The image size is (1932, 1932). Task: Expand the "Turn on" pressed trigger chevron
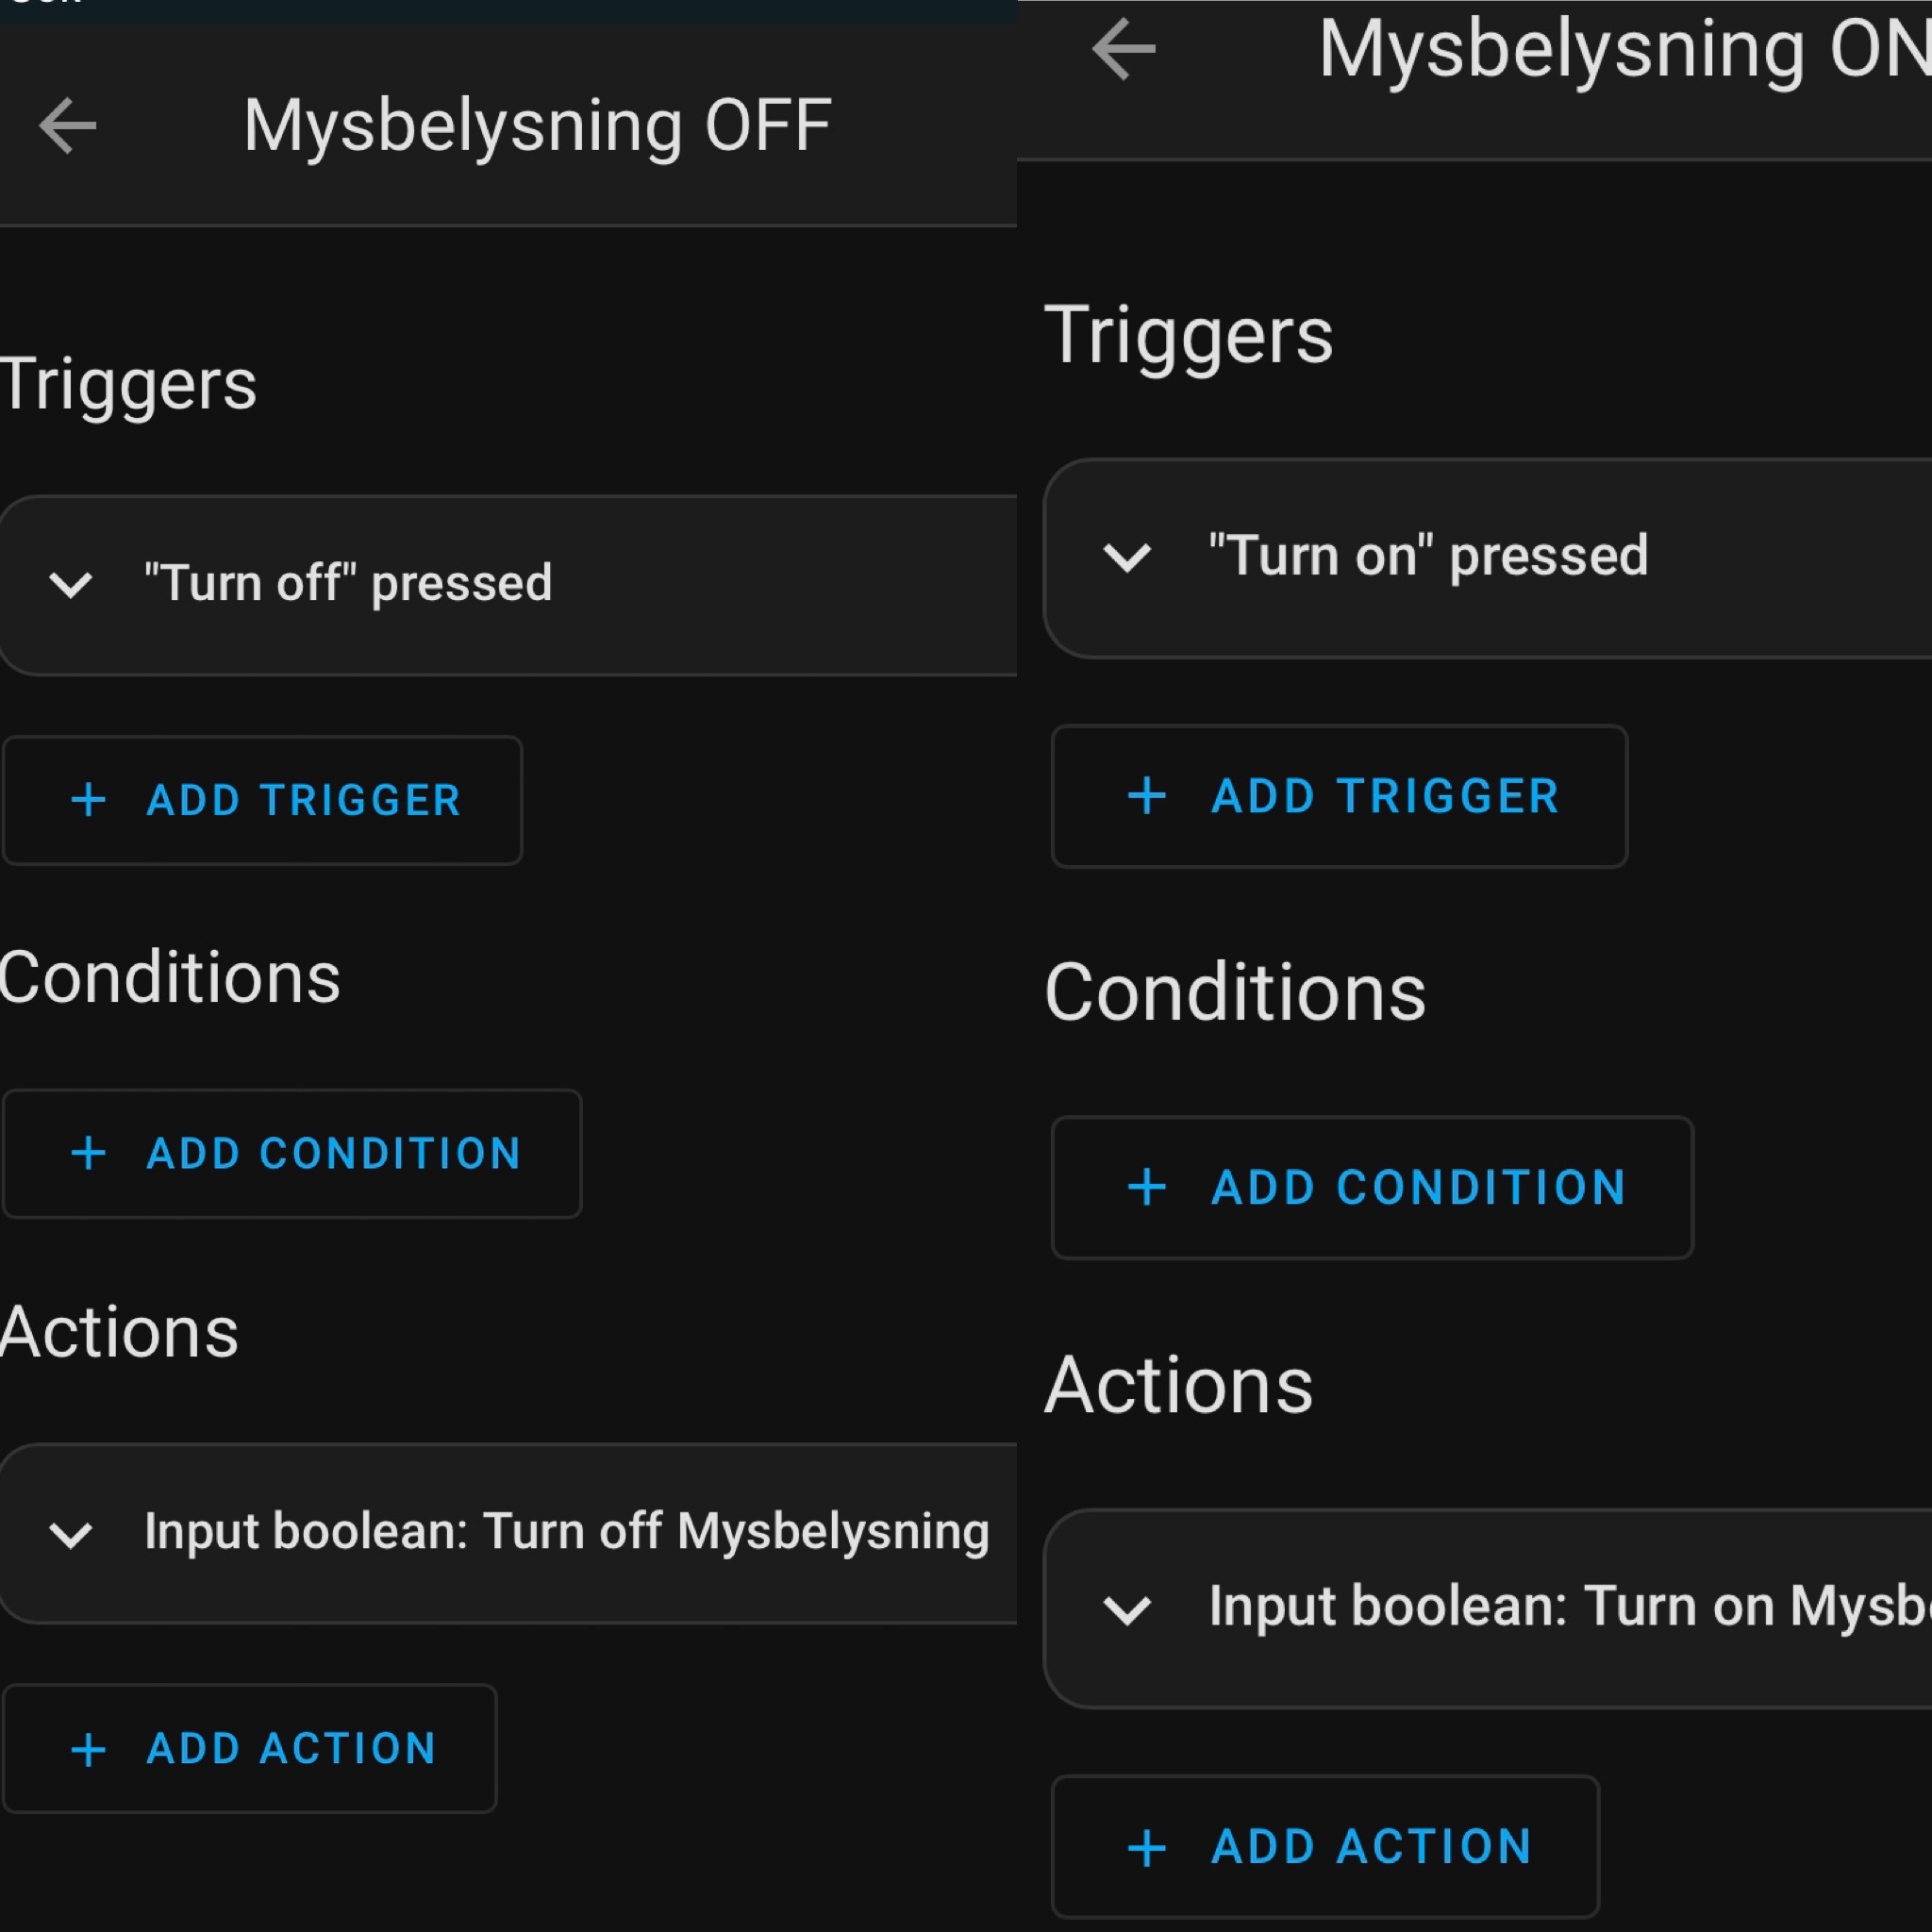(x=1127, y=557)
